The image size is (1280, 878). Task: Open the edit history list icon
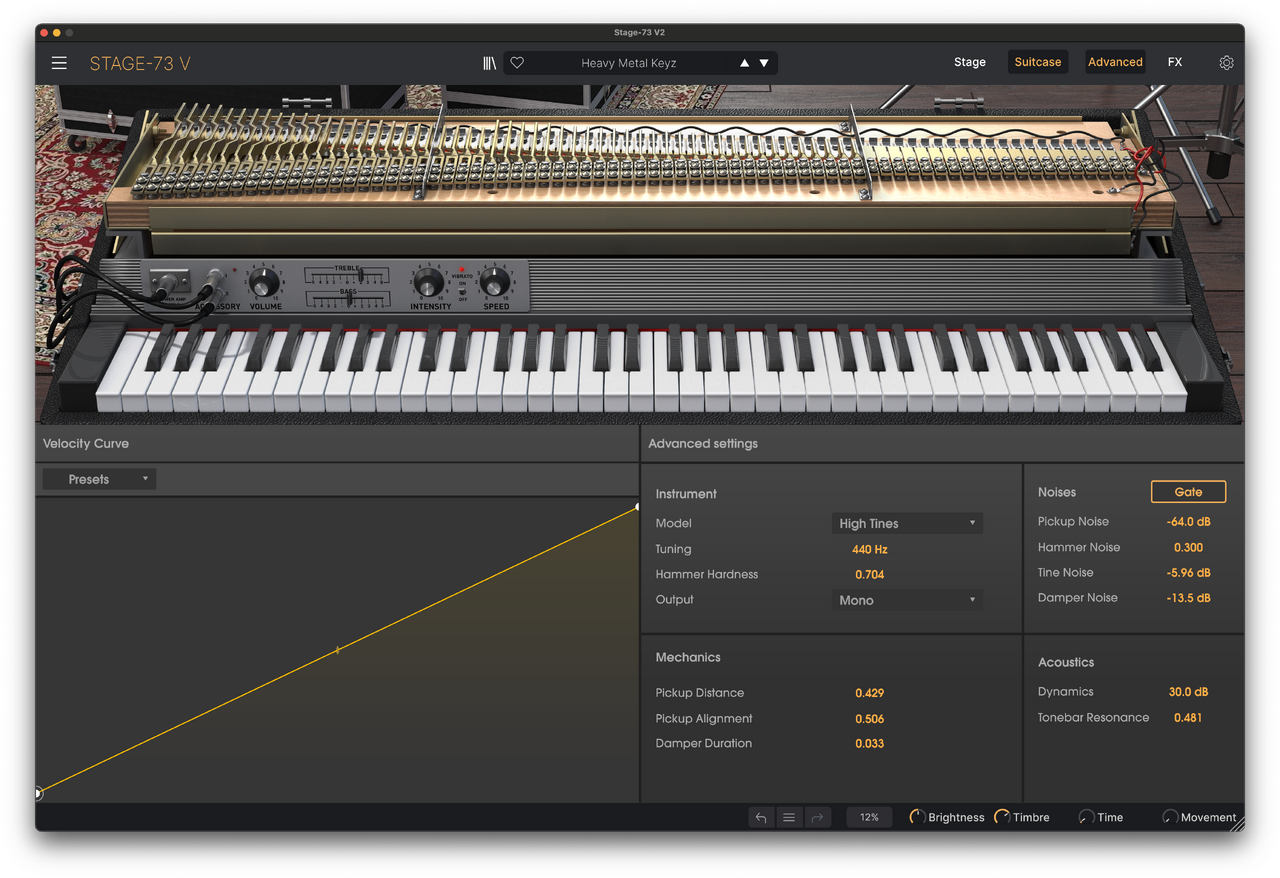pyautogui.click(x=789, y=817)
